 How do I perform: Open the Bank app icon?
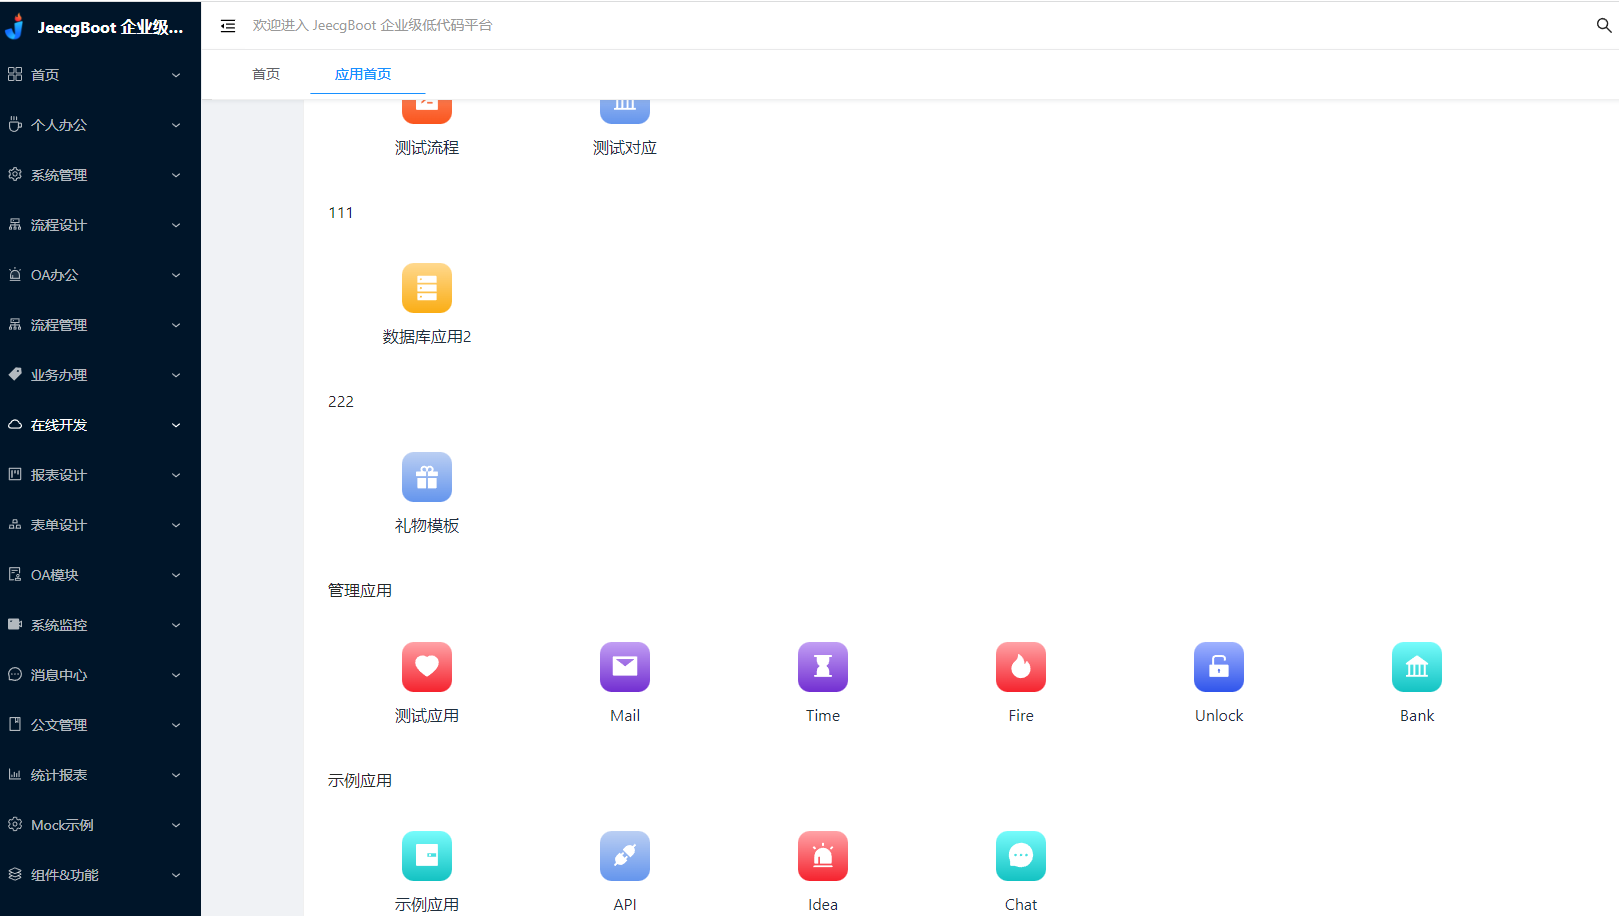[x=1417, y=667]
